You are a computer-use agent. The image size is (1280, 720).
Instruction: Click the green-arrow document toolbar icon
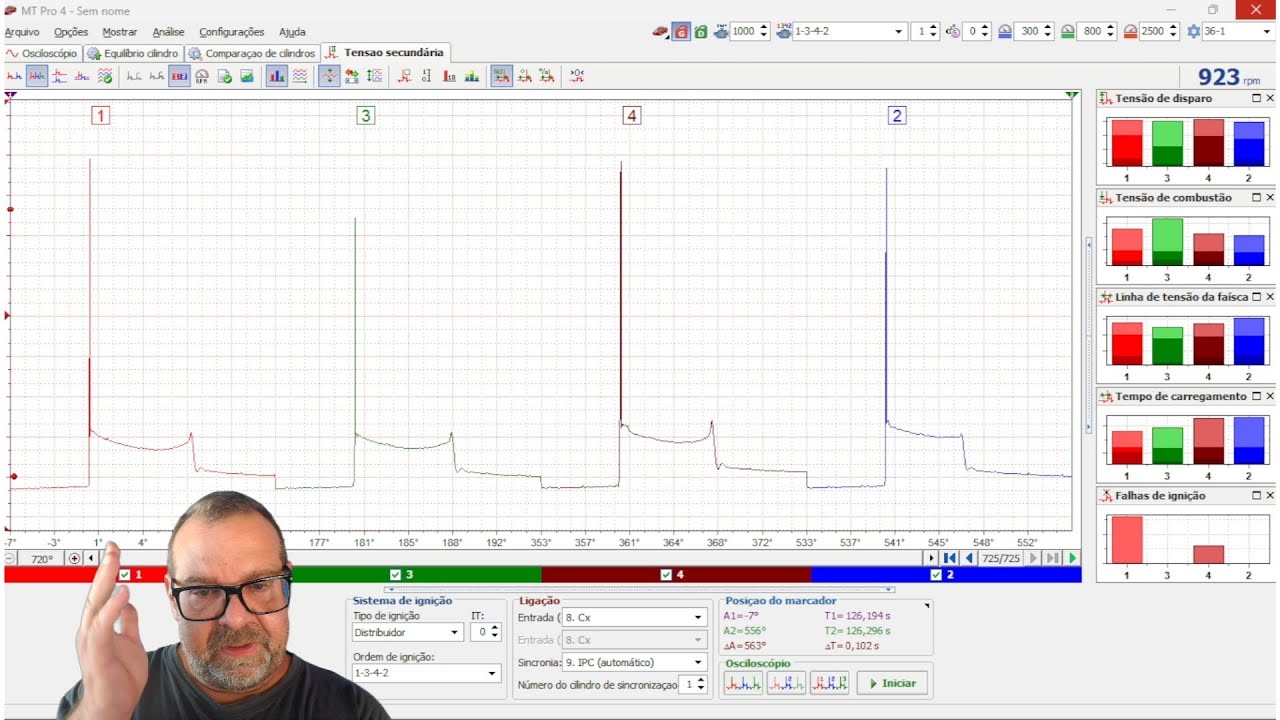224,75
